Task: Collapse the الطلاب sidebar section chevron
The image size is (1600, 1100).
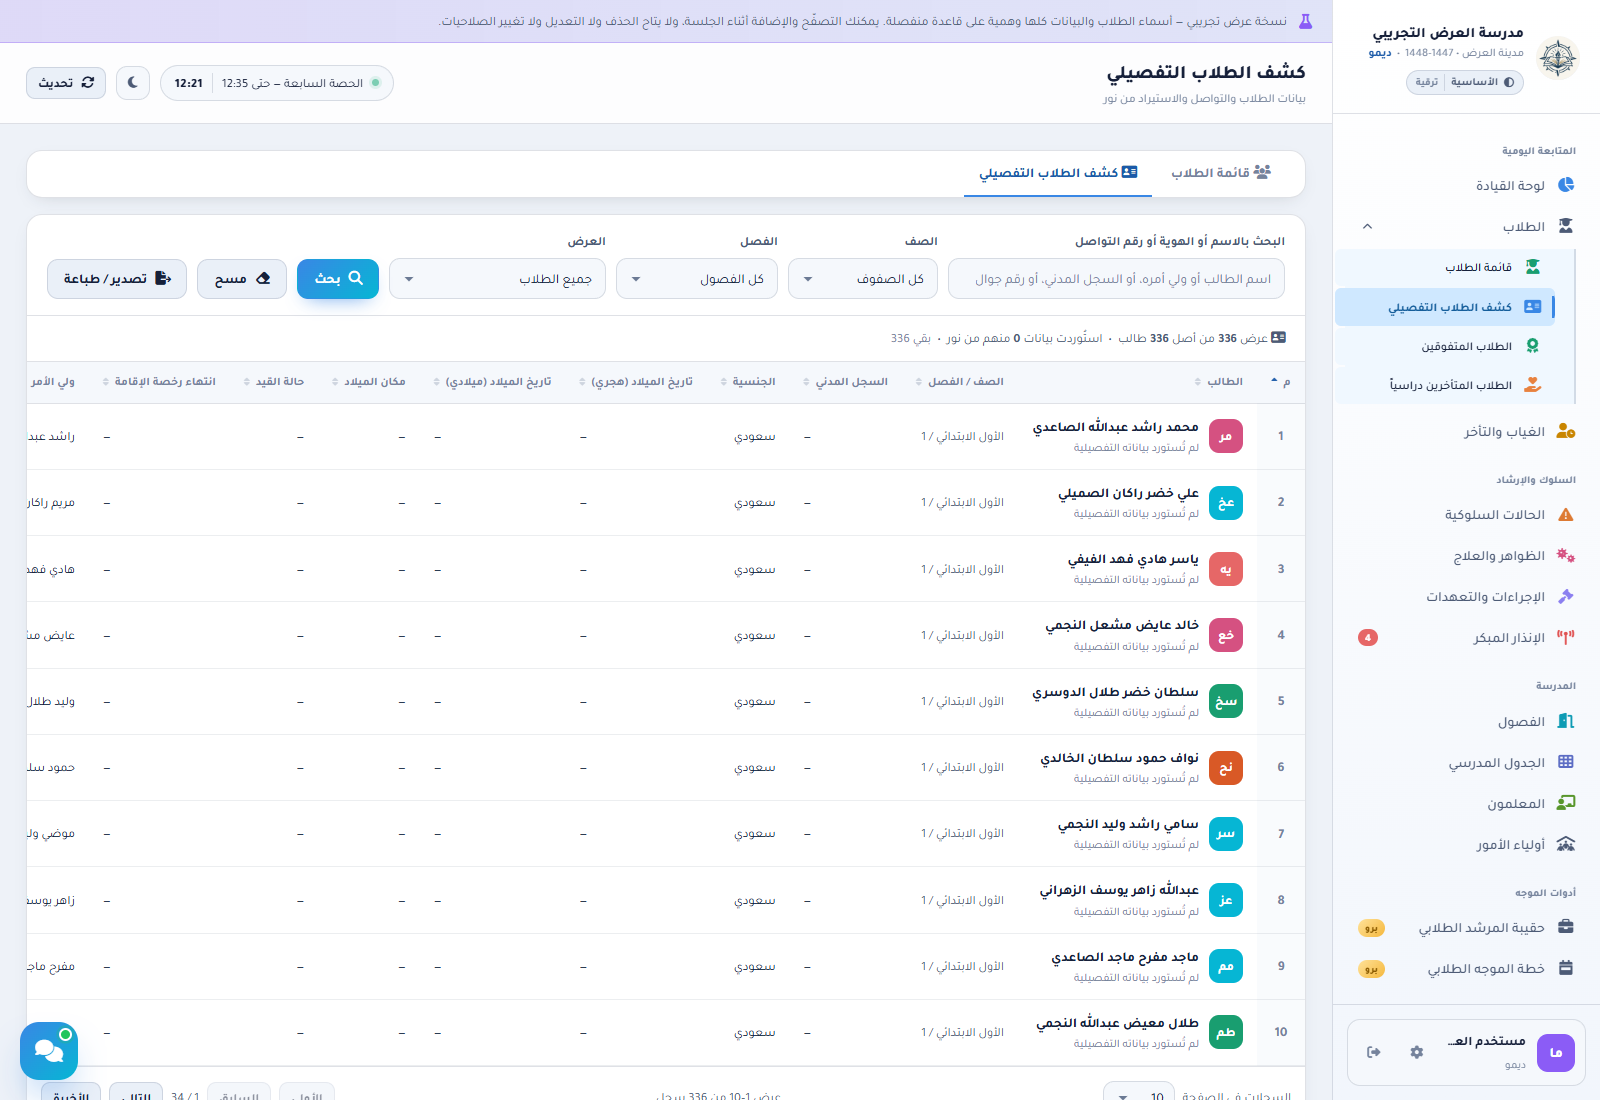Action: [1367, 227]
